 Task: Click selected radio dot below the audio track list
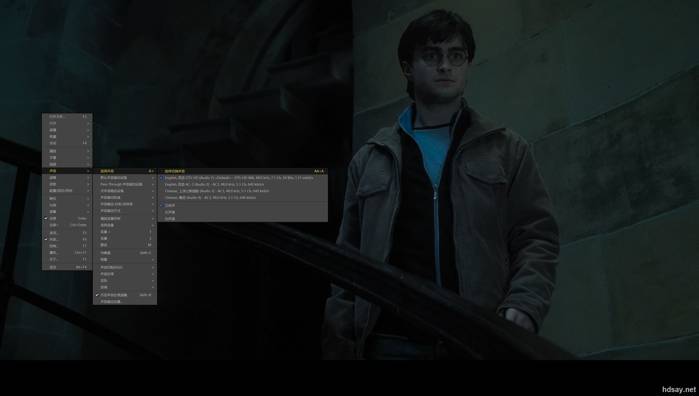[x=162, y=206]
